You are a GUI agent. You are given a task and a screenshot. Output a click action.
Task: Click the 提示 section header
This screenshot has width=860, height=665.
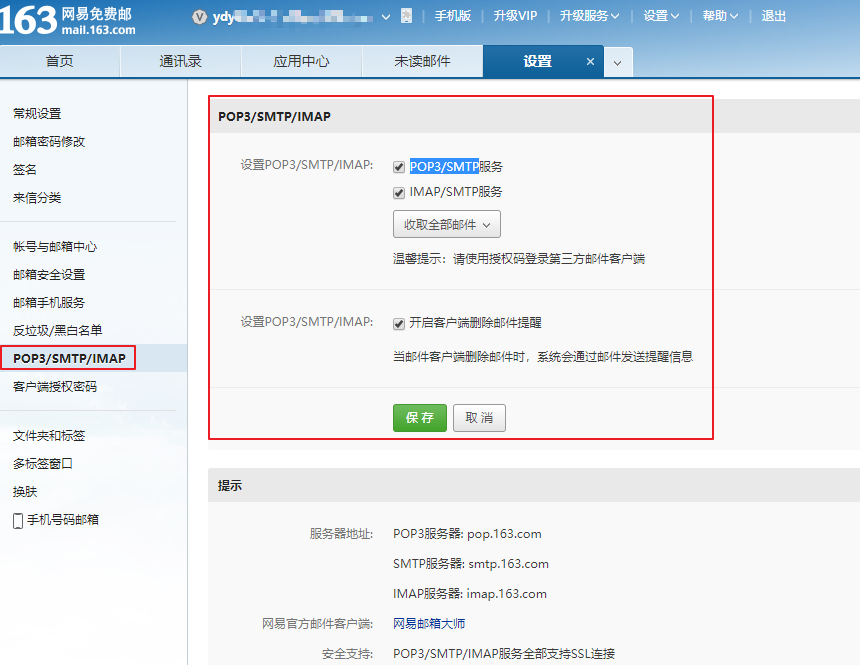pyautogui.click(x=230, y=486)
